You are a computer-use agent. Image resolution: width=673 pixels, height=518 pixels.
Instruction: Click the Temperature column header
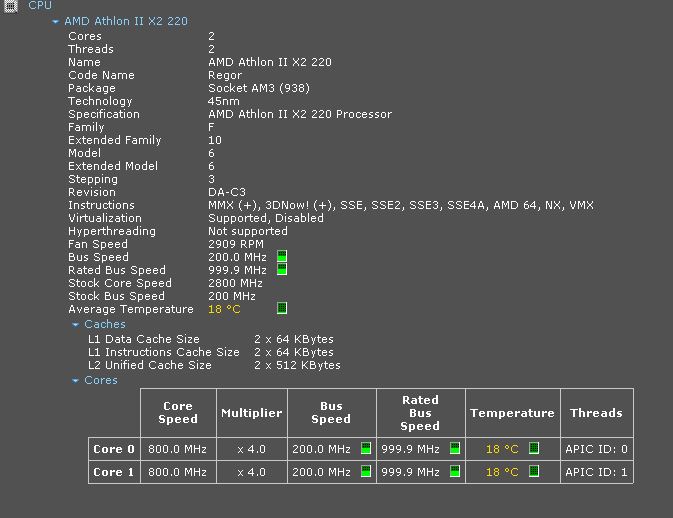[512, 412]
